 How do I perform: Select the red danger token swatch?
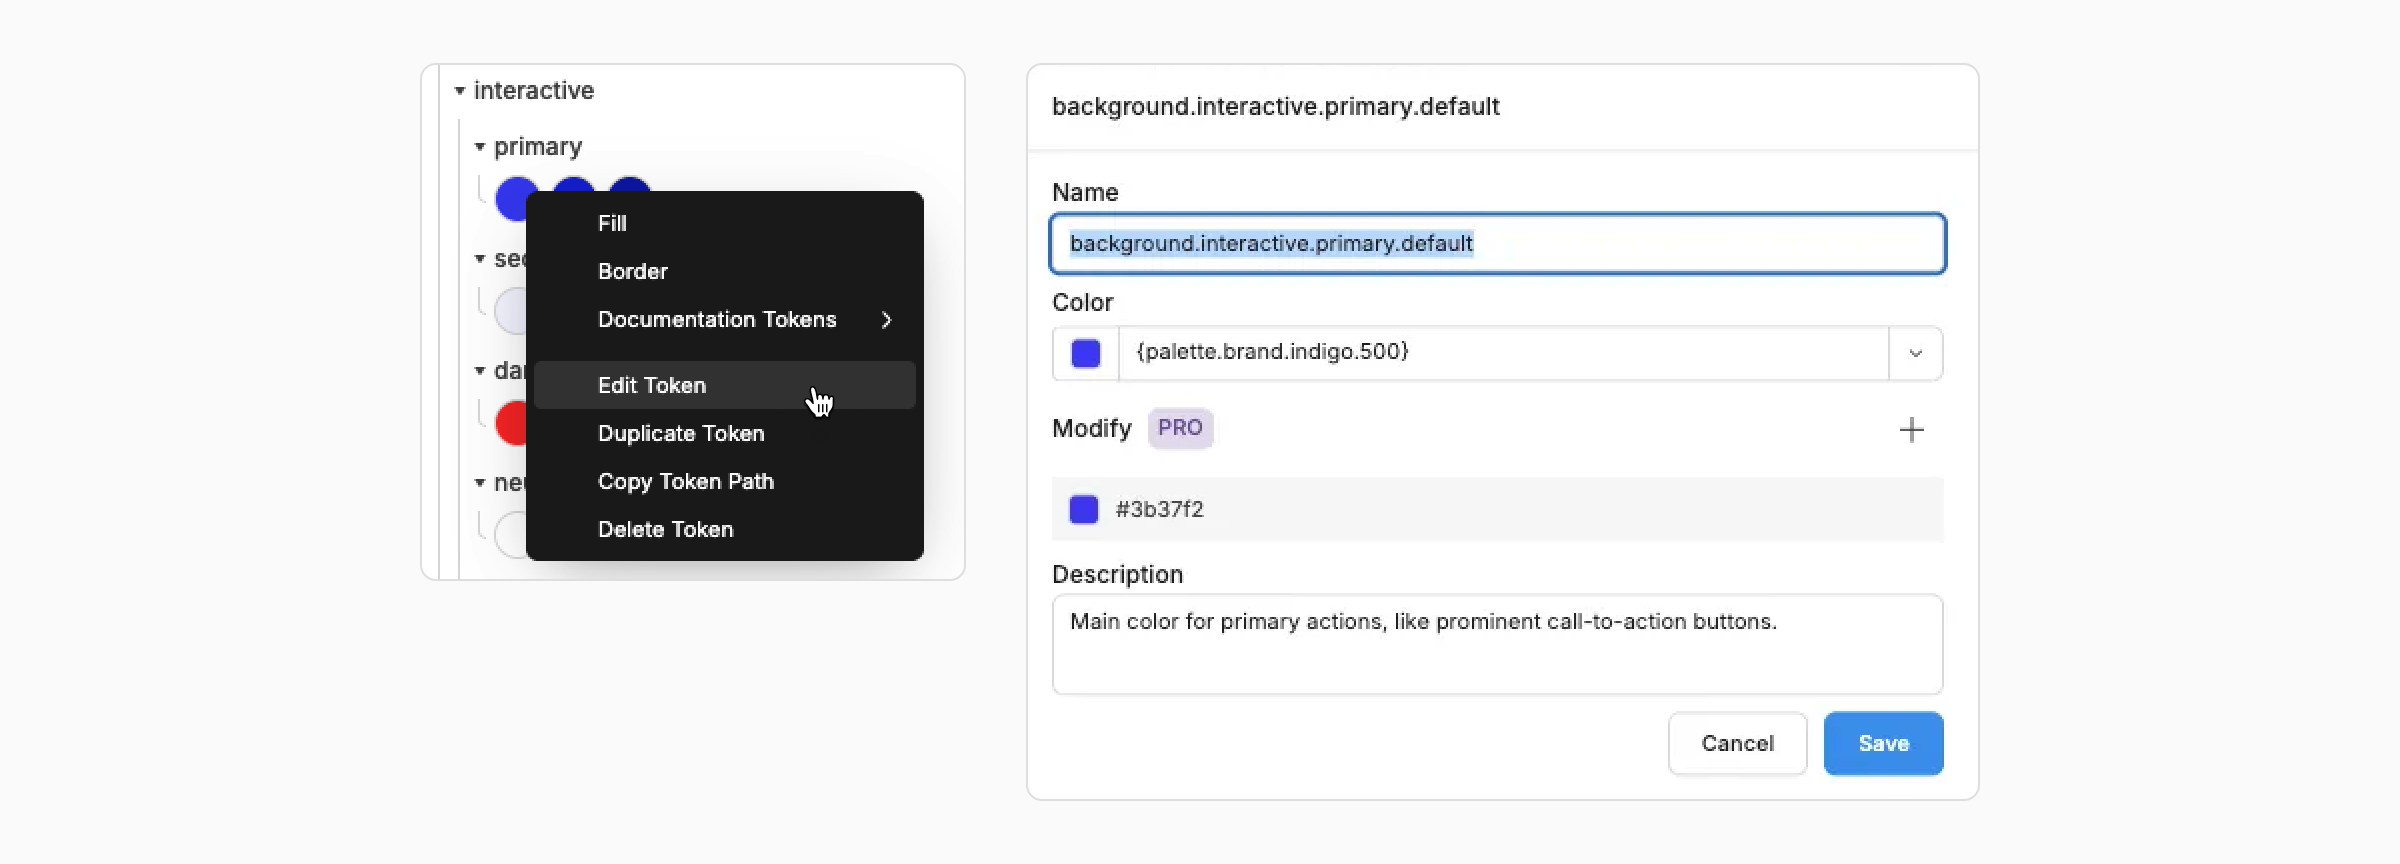510,423
